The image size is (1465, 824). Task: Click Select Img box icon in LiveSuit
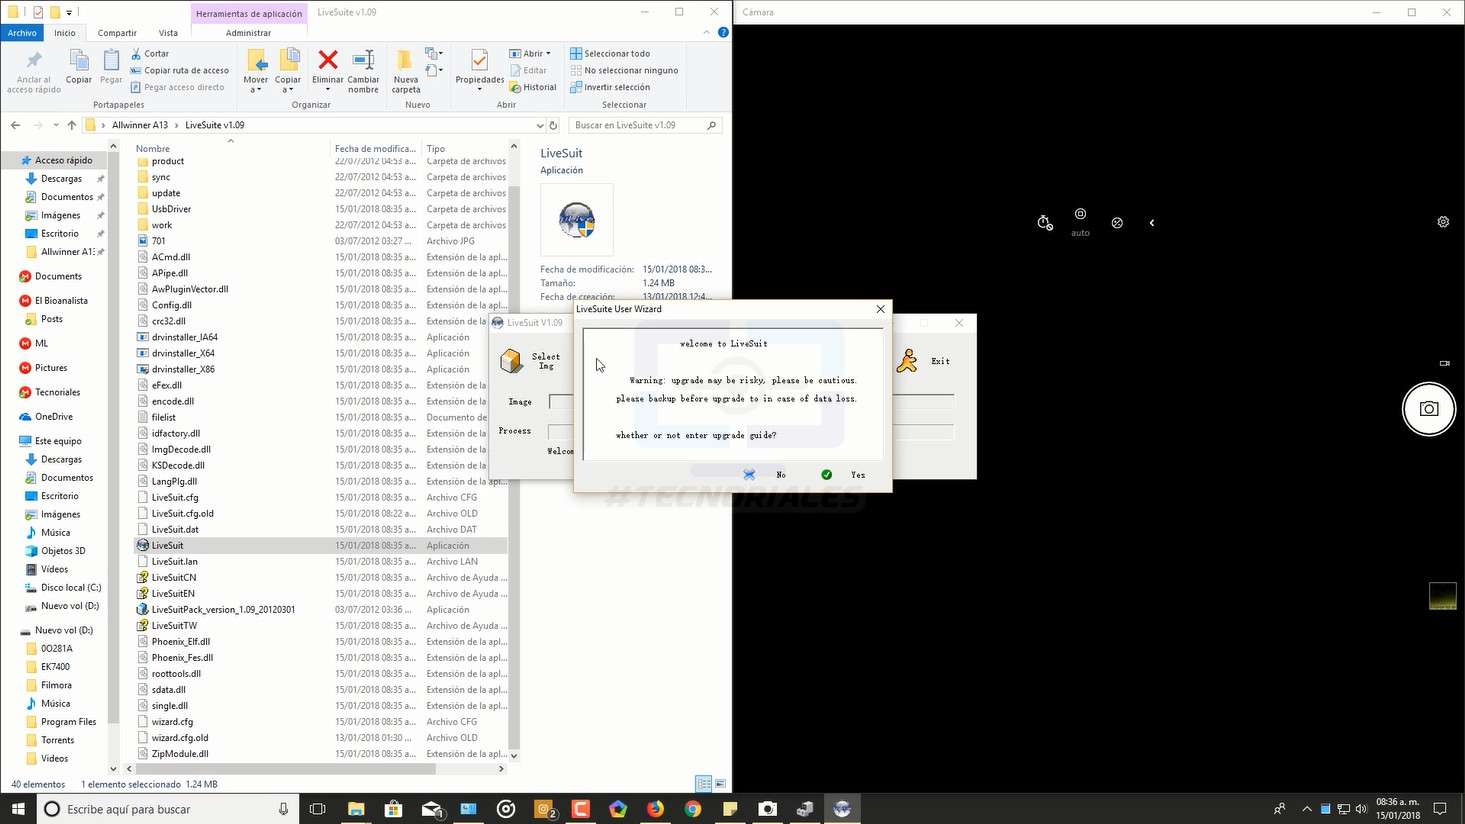click(511, 361)
